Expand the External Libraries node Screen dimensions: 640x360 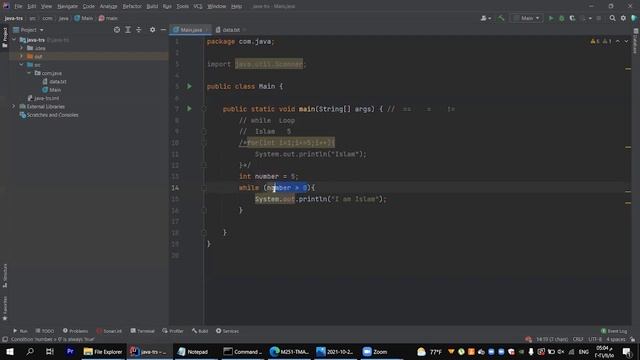[x=14, y=107]
